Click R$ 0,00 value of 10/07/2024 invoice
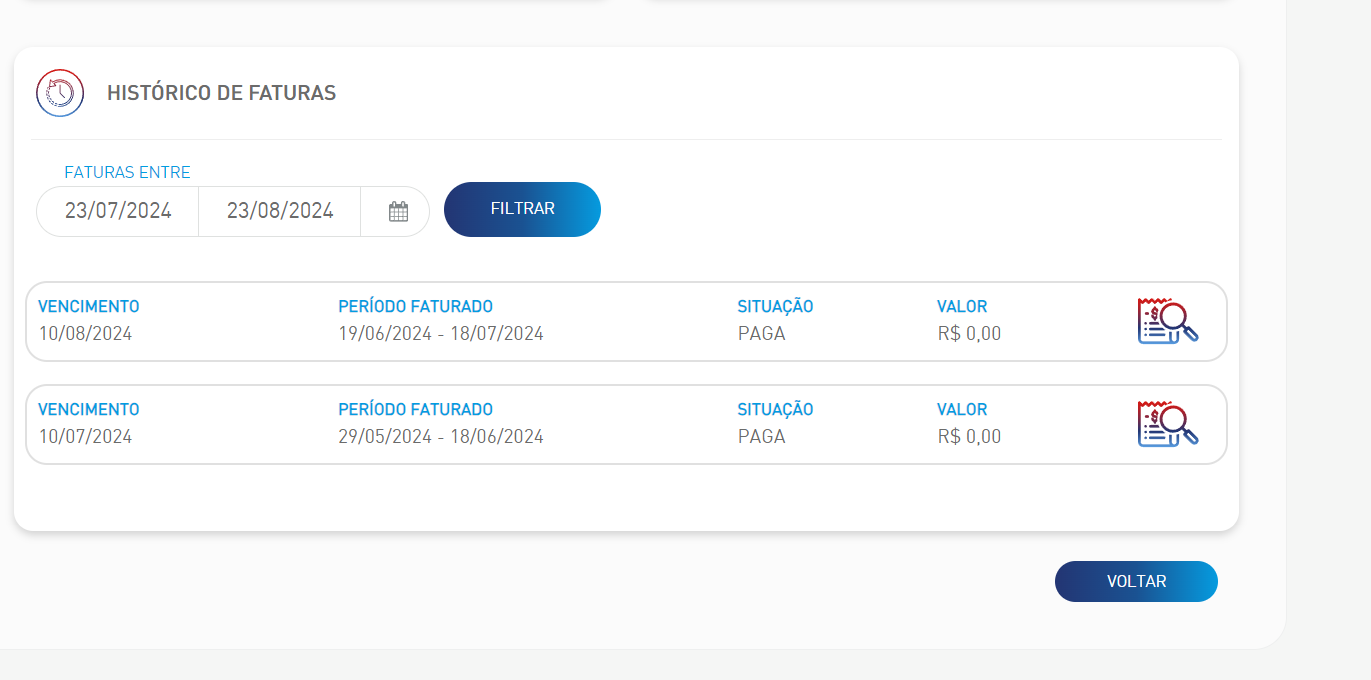1371x680 pixels. (969, 437)
